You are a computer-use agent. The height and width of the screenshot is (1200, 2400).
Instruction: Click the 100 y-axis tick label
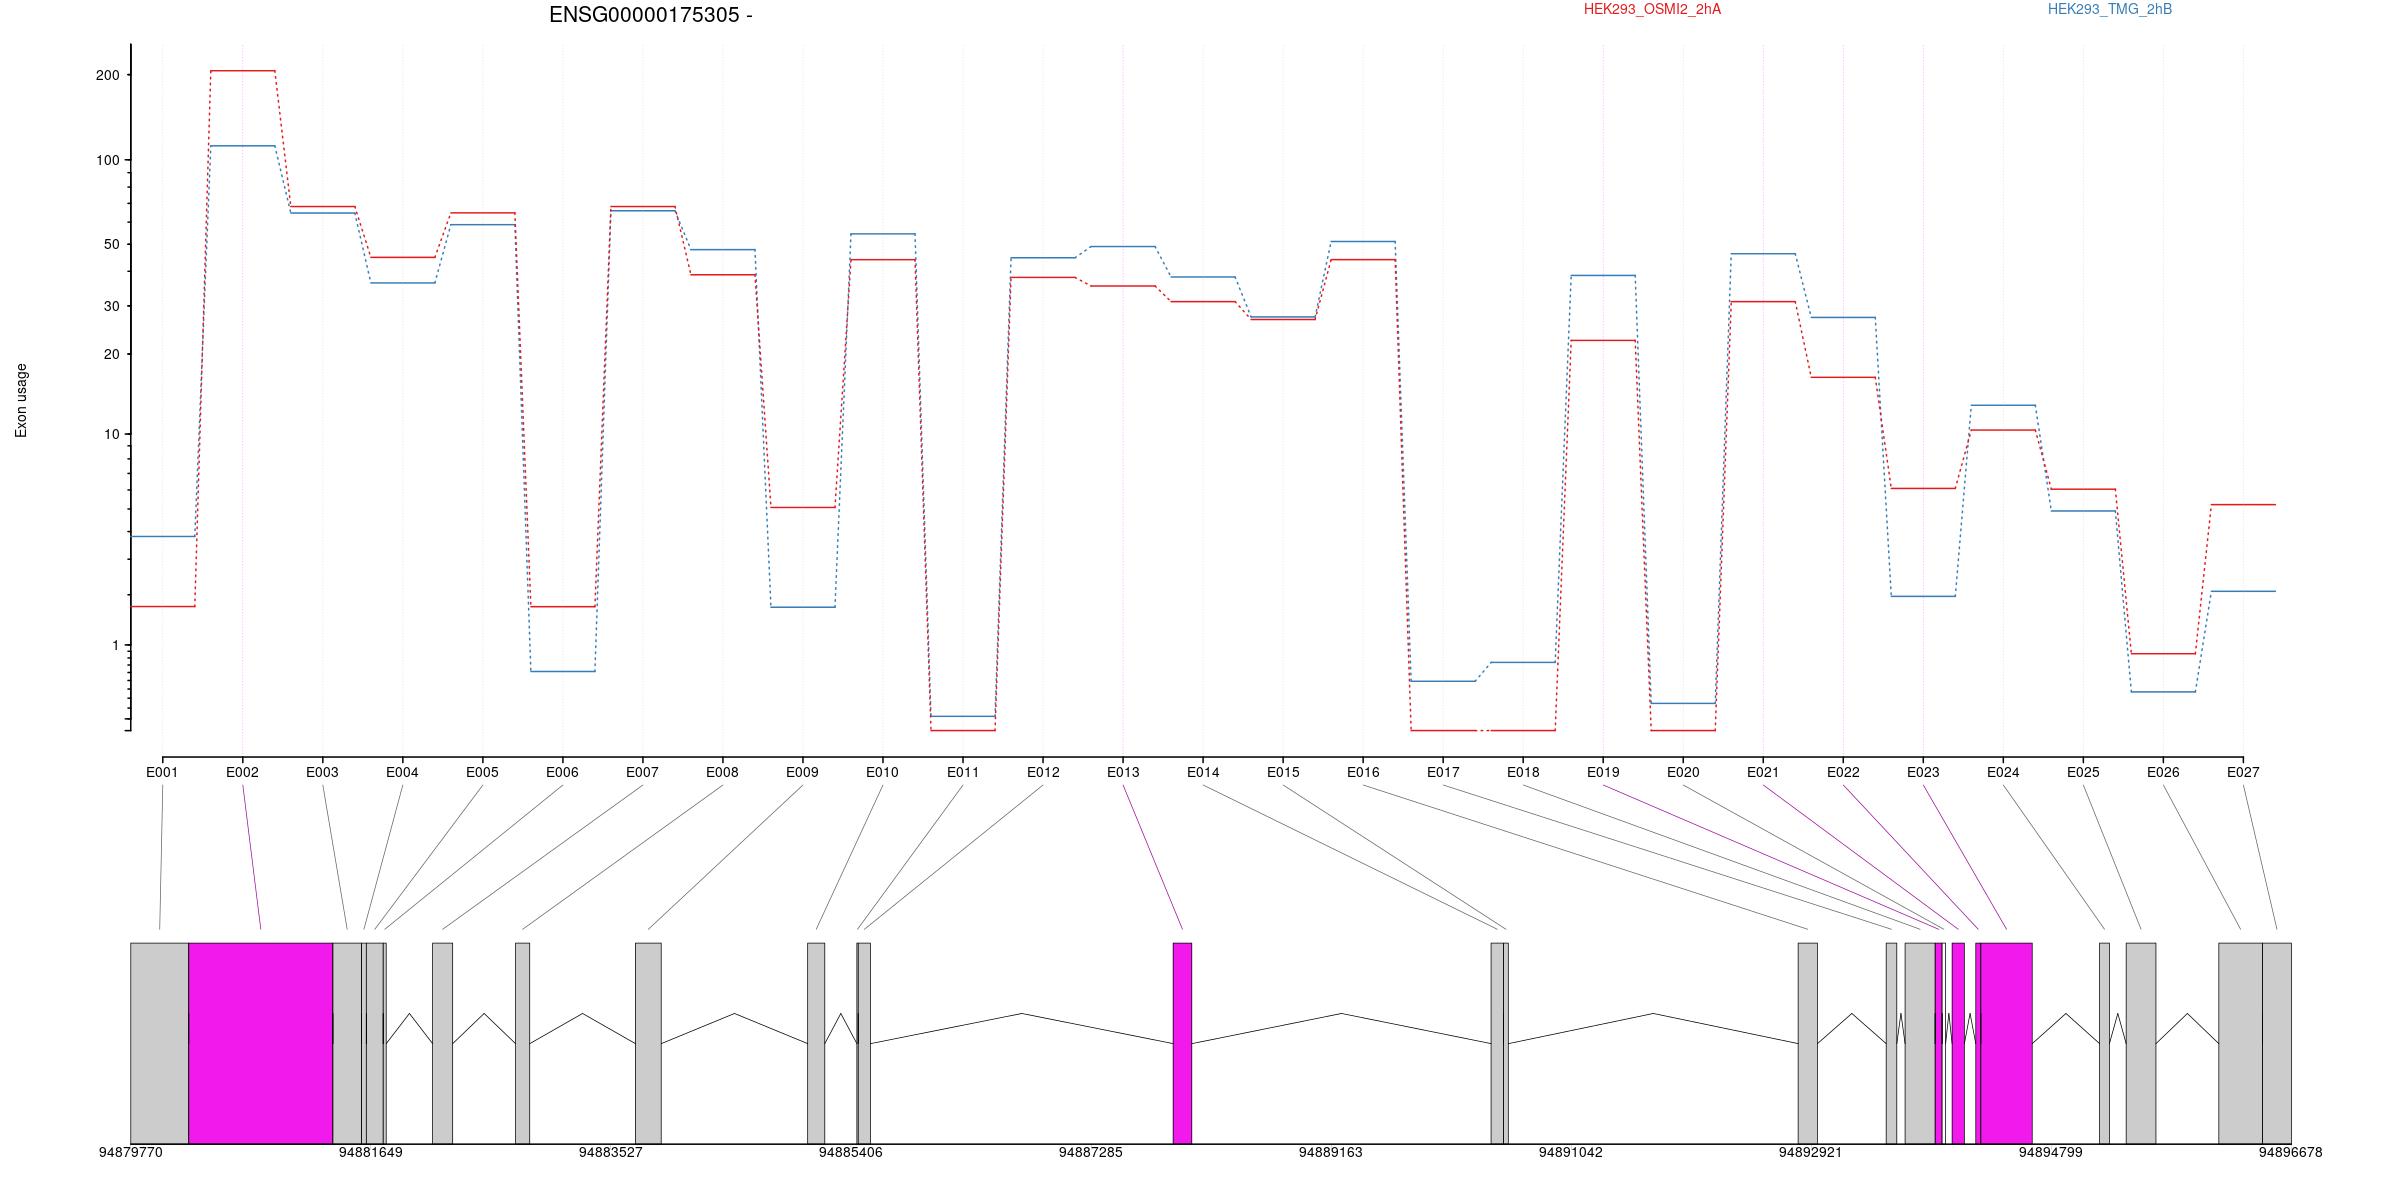click(x=107, y=160)
